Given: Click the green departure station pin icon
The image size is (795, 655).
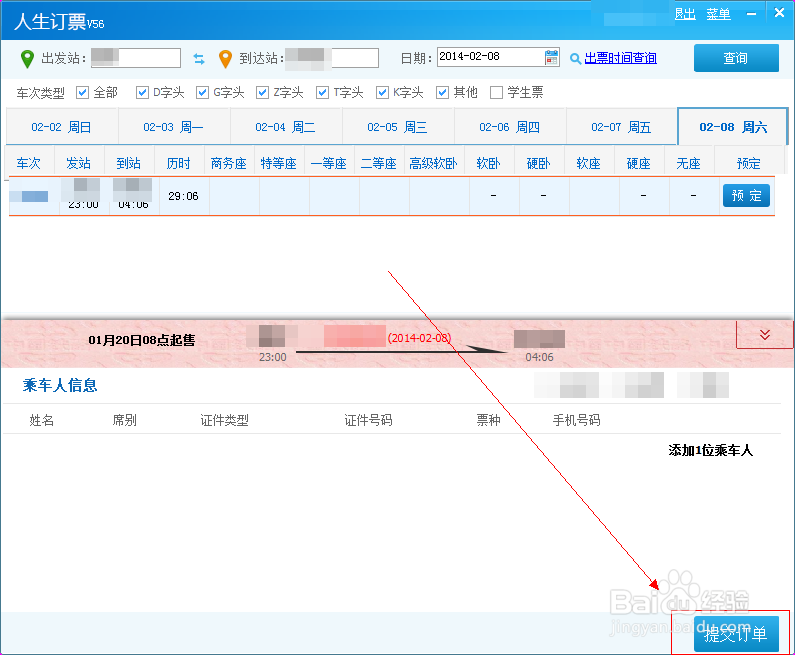Looking at the screenshot, I should pyautogui.click(x=27, y=59).
